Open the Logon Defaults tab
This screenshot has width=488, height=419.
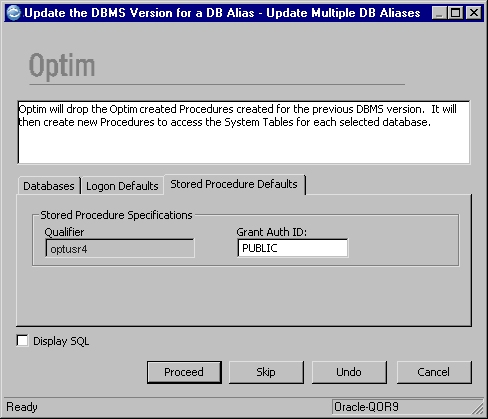[x=122, y=186]
